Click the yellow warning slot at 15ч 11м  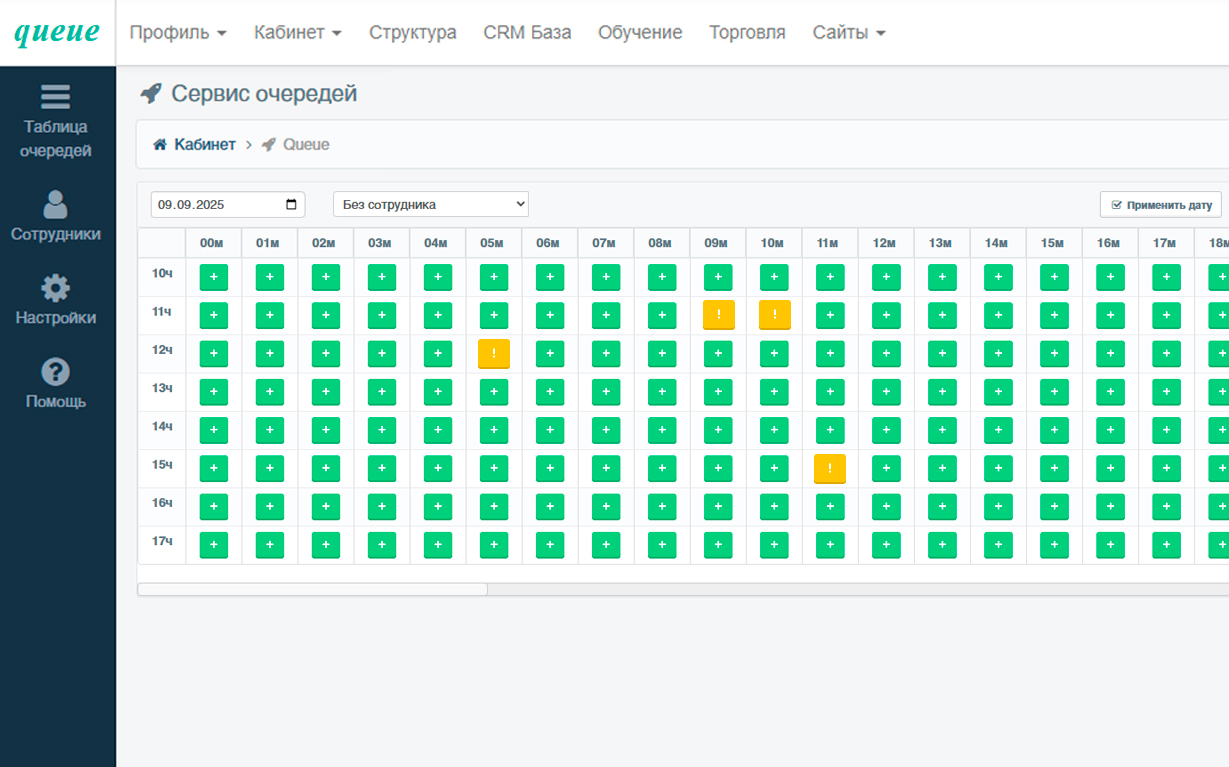tap(830, 468)
